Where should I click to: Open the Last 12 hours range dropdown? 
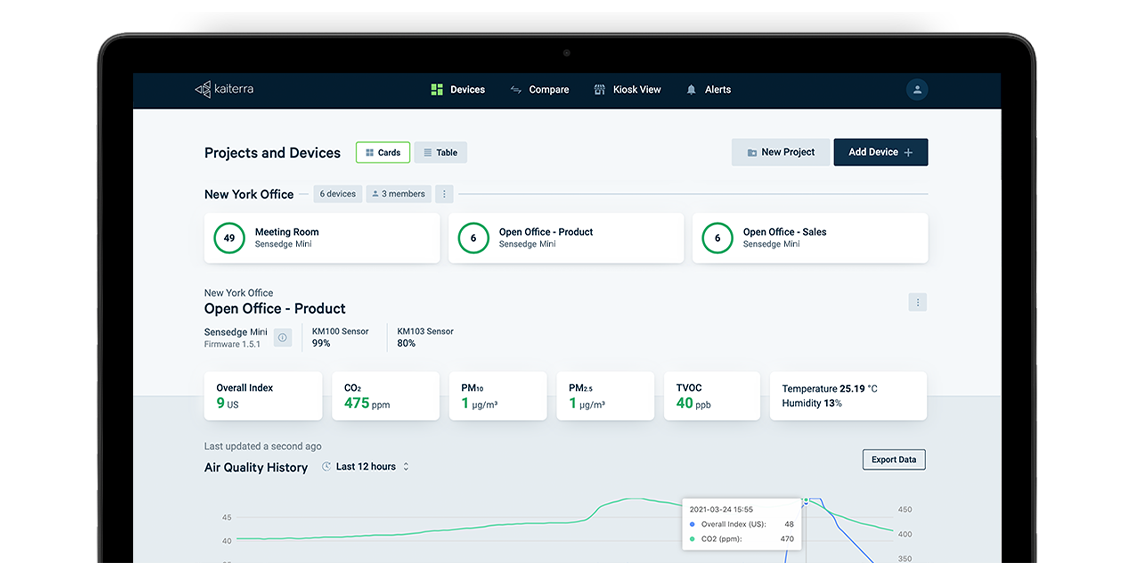(x=366, y=467)
